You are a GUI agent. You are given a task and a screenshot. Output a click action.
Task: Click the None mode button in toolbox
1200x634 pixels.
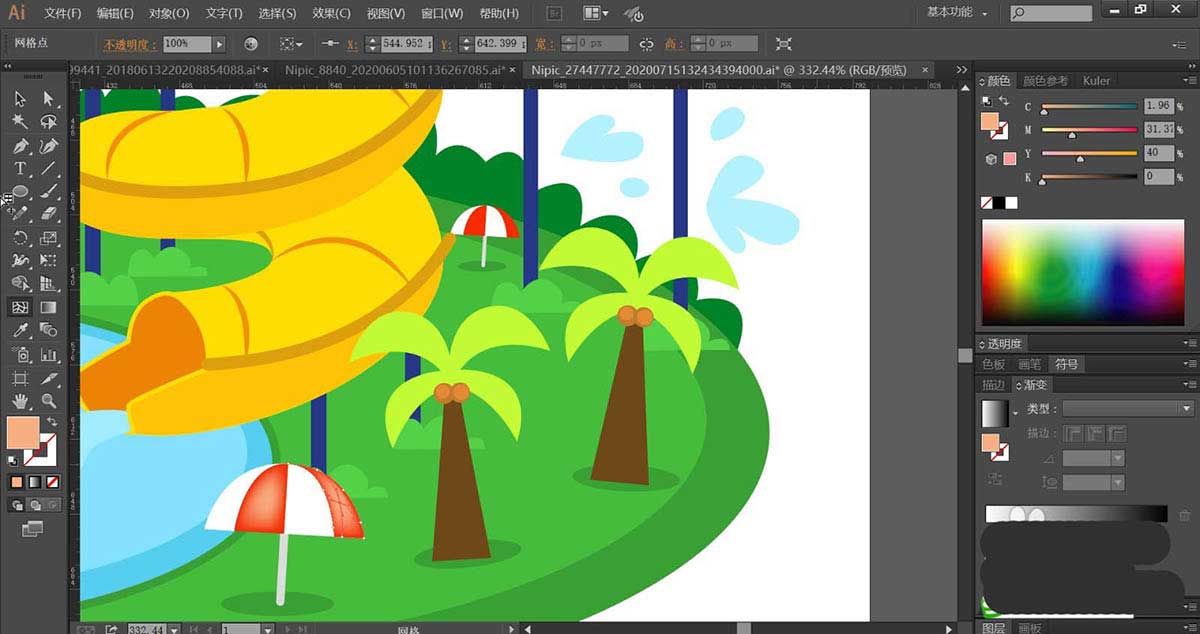[x=53, y=481]
